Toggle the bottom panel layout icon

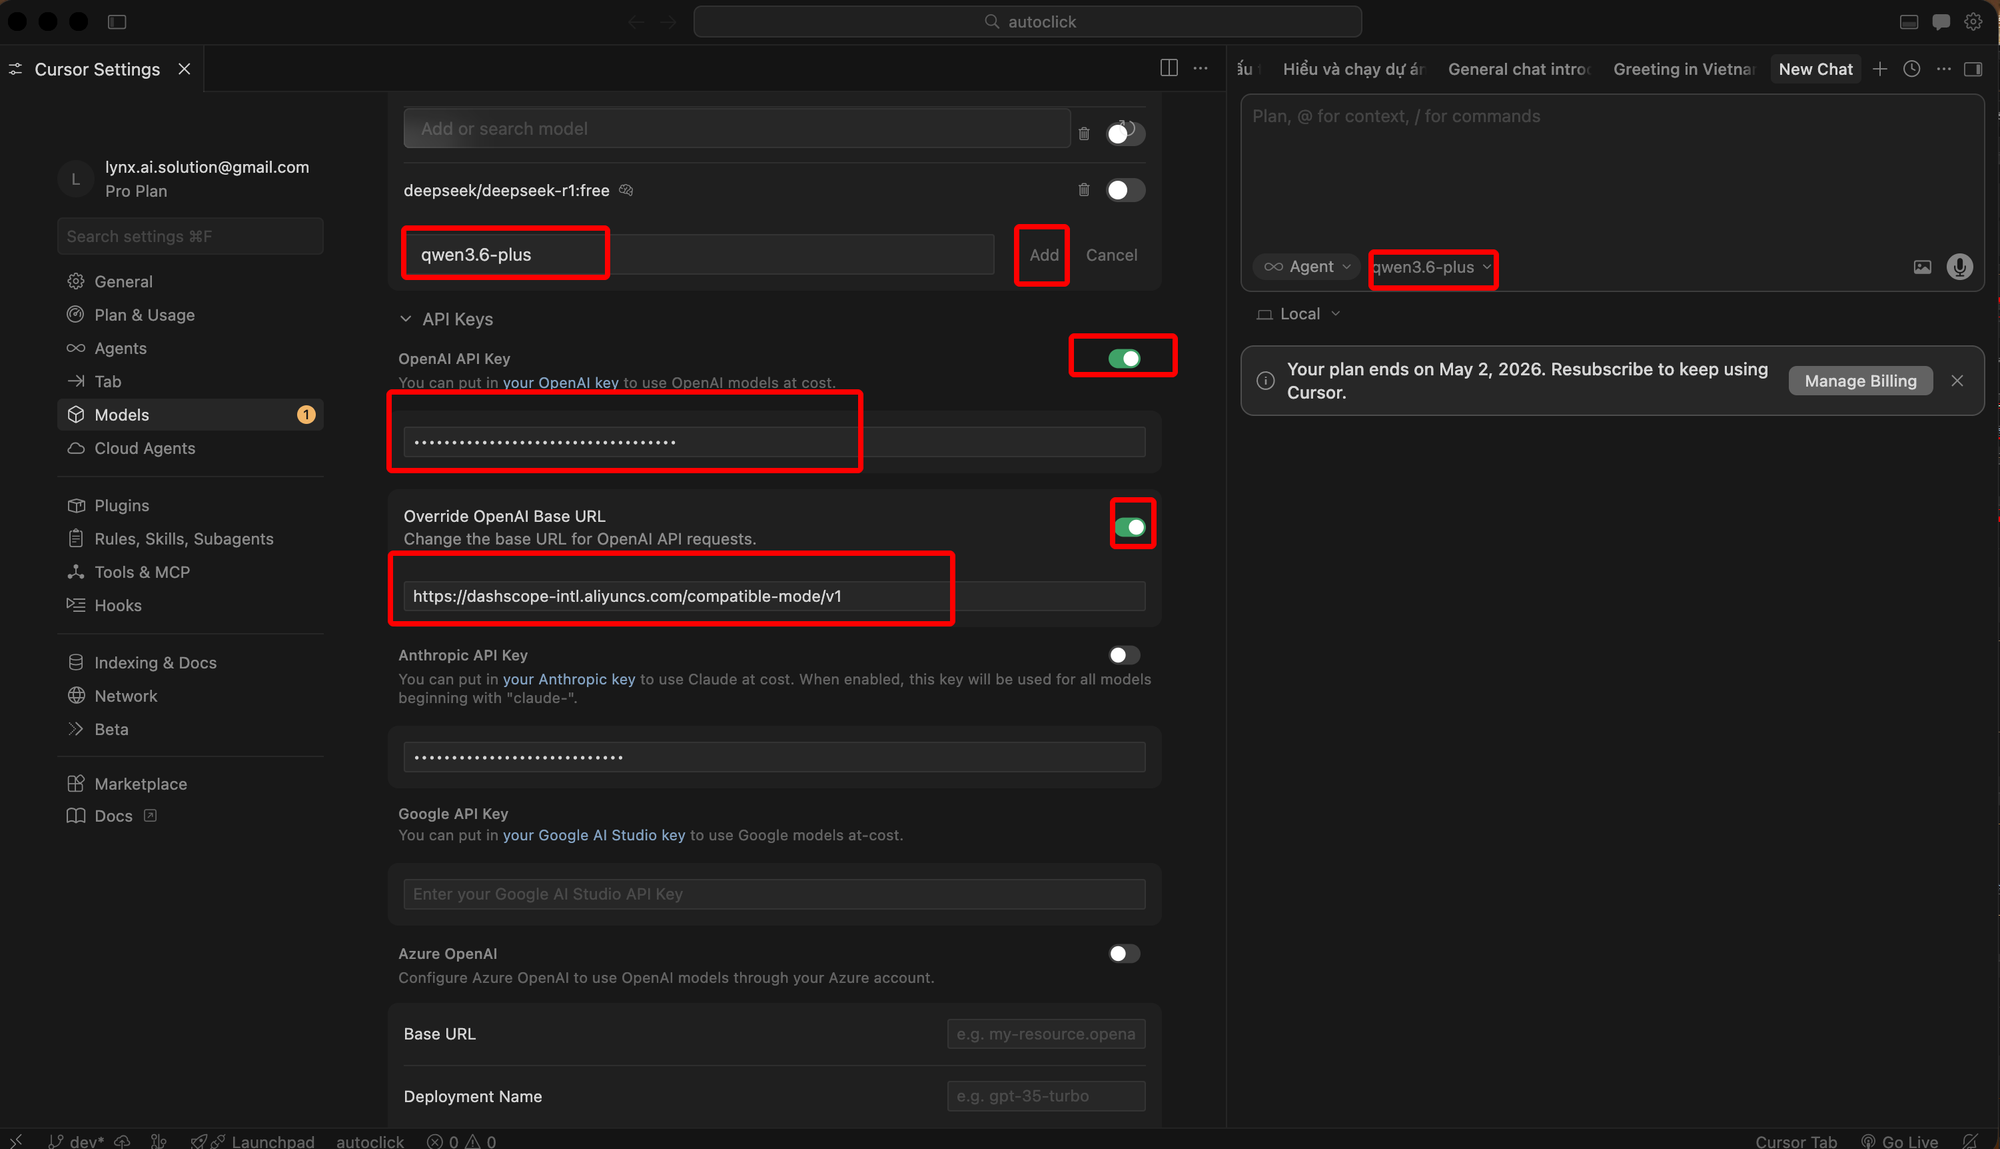1909,21
